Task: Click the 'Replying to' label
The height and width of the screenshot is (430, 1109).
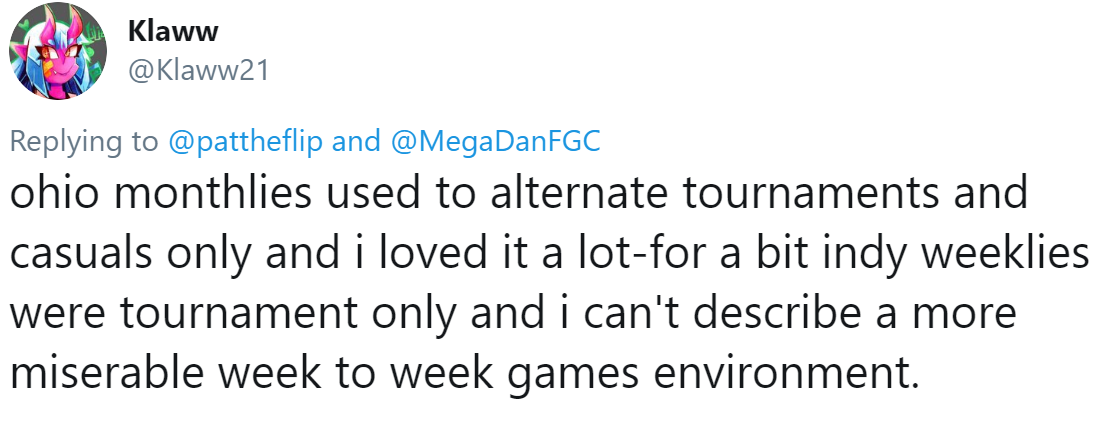Action: pos(84,142)
